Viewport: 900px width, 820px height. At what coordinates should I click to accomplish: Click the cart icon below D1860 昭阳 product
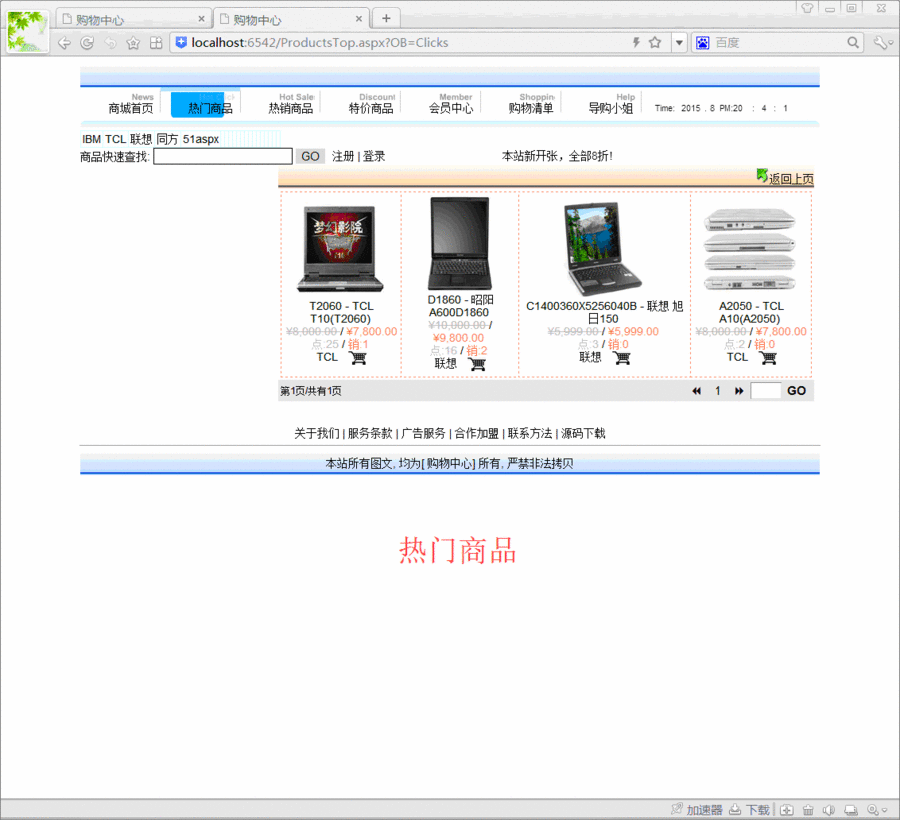pyautogui.click(x=477, y=364)
